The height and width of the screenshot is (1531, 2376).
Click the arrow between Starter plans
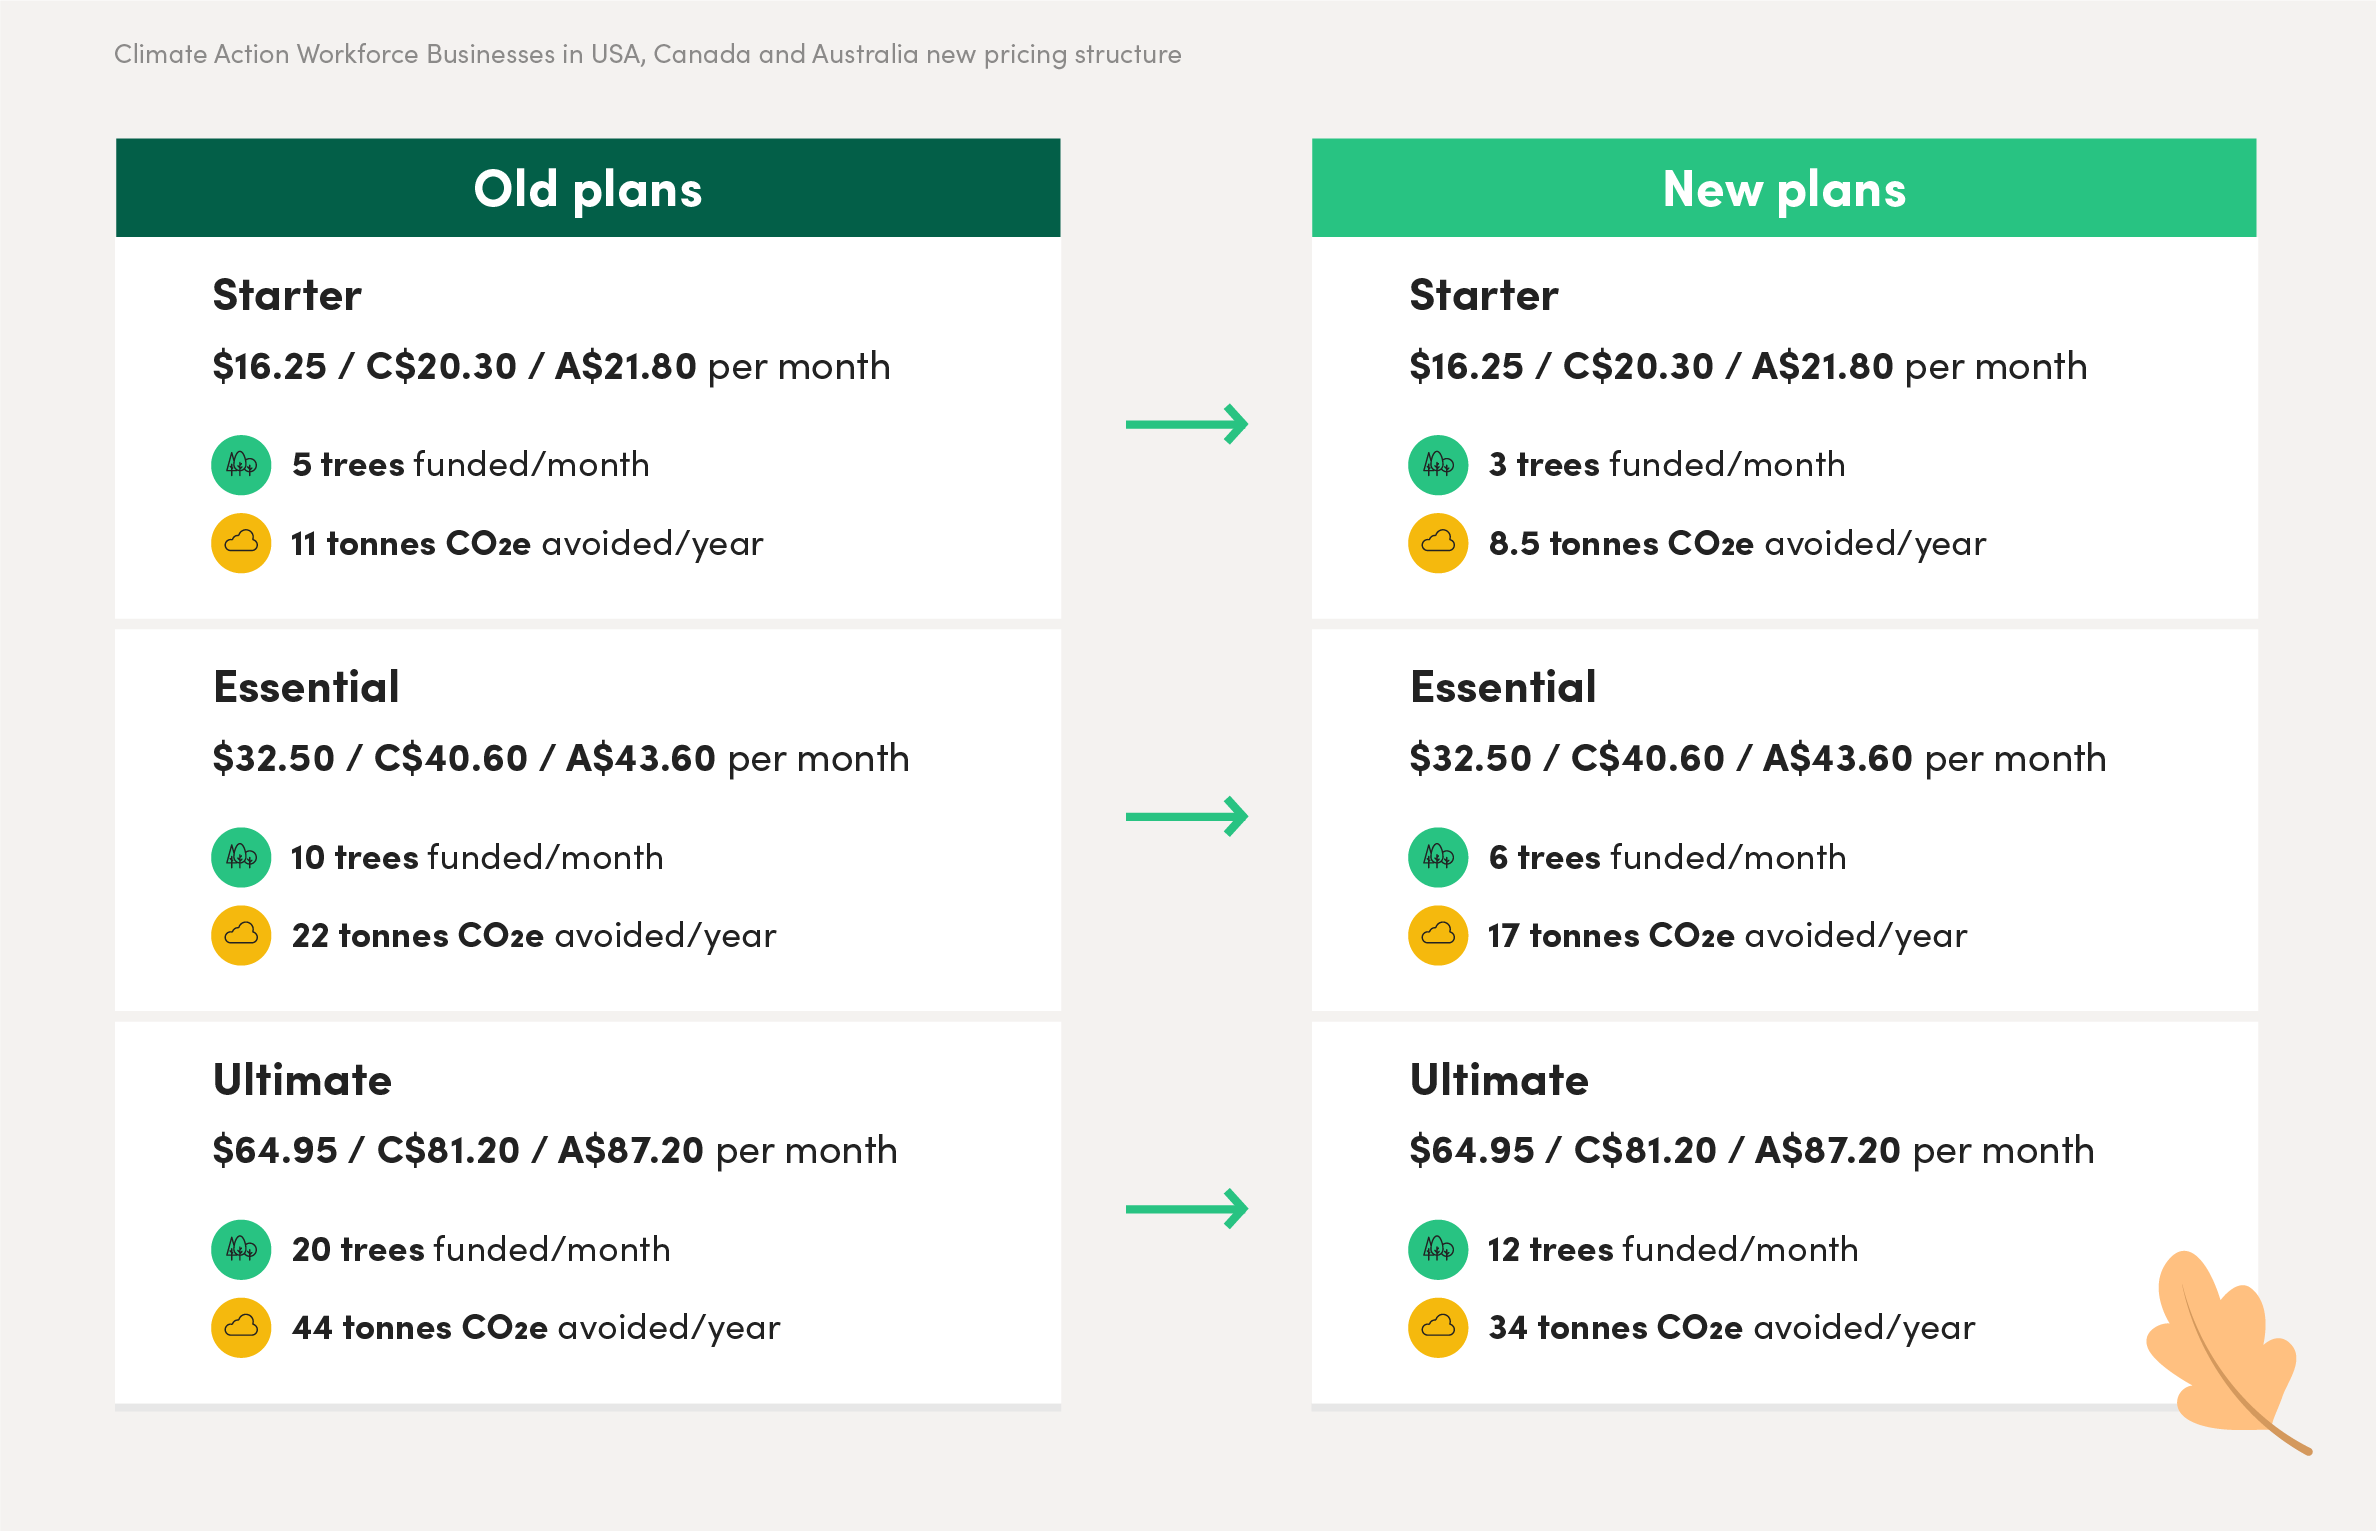tap(1187, 424)
